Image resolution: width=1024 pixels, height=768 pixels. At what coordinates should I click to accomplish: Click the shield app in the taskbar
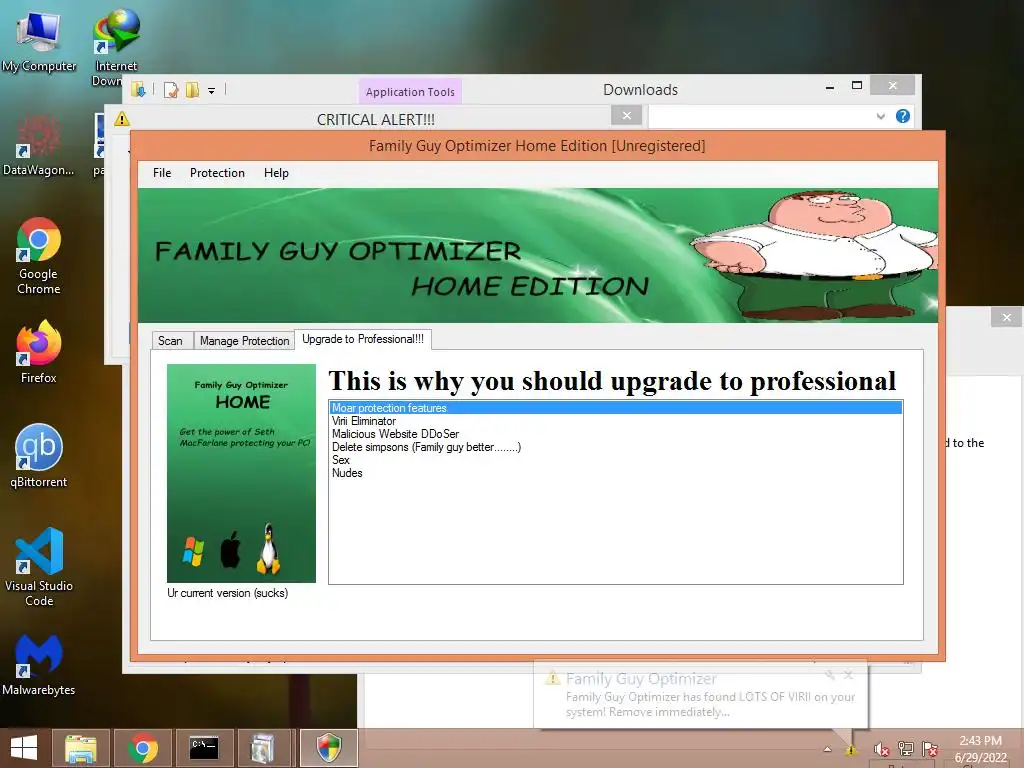point(328,748)
